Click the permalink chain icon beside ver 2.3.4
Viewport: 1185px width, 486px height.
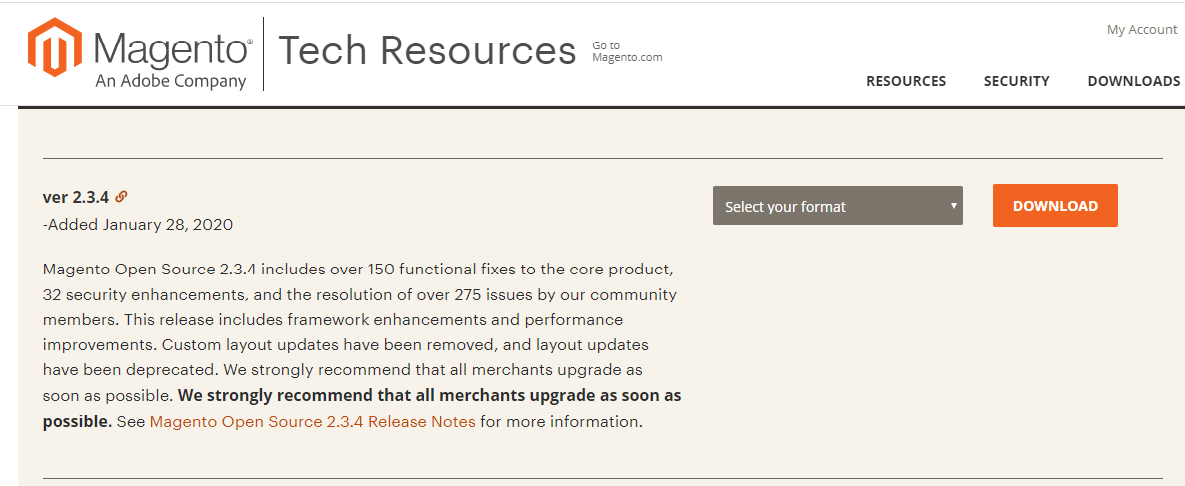tap(121, 197)
